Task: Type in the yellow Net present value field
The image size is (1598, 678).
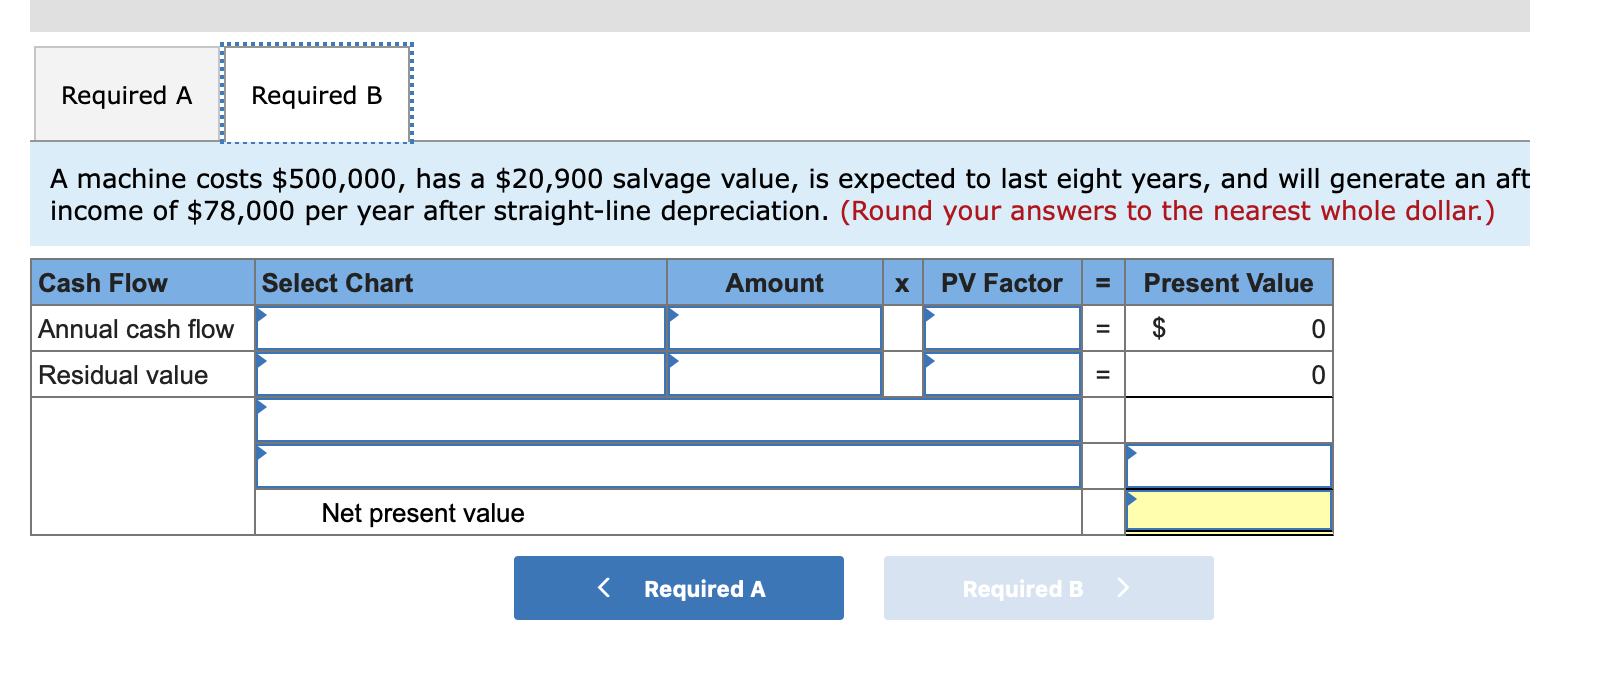Action: click(x=1228, y=512)
